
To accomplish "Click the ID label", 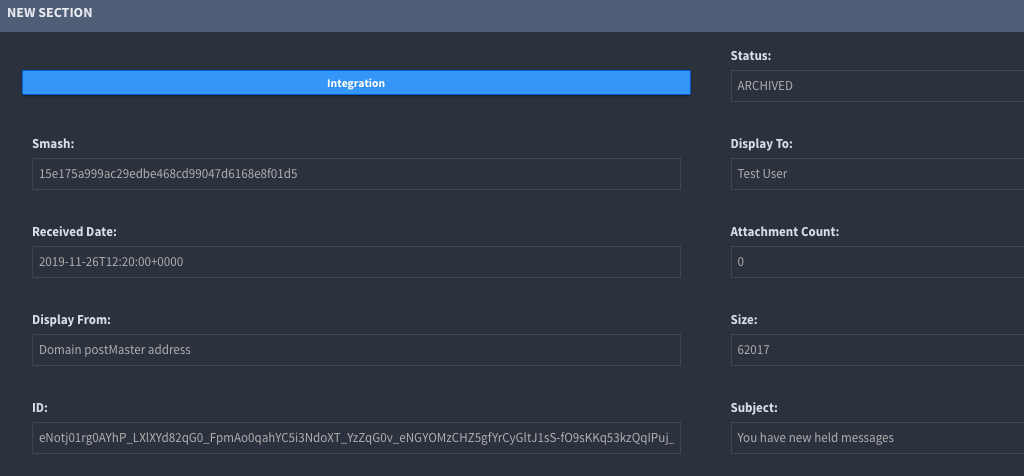I will 40,408.
